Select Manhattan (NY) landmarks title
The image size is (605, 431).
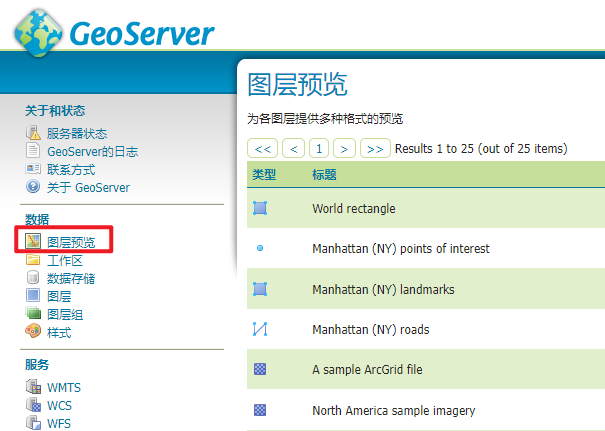(384, 289)
